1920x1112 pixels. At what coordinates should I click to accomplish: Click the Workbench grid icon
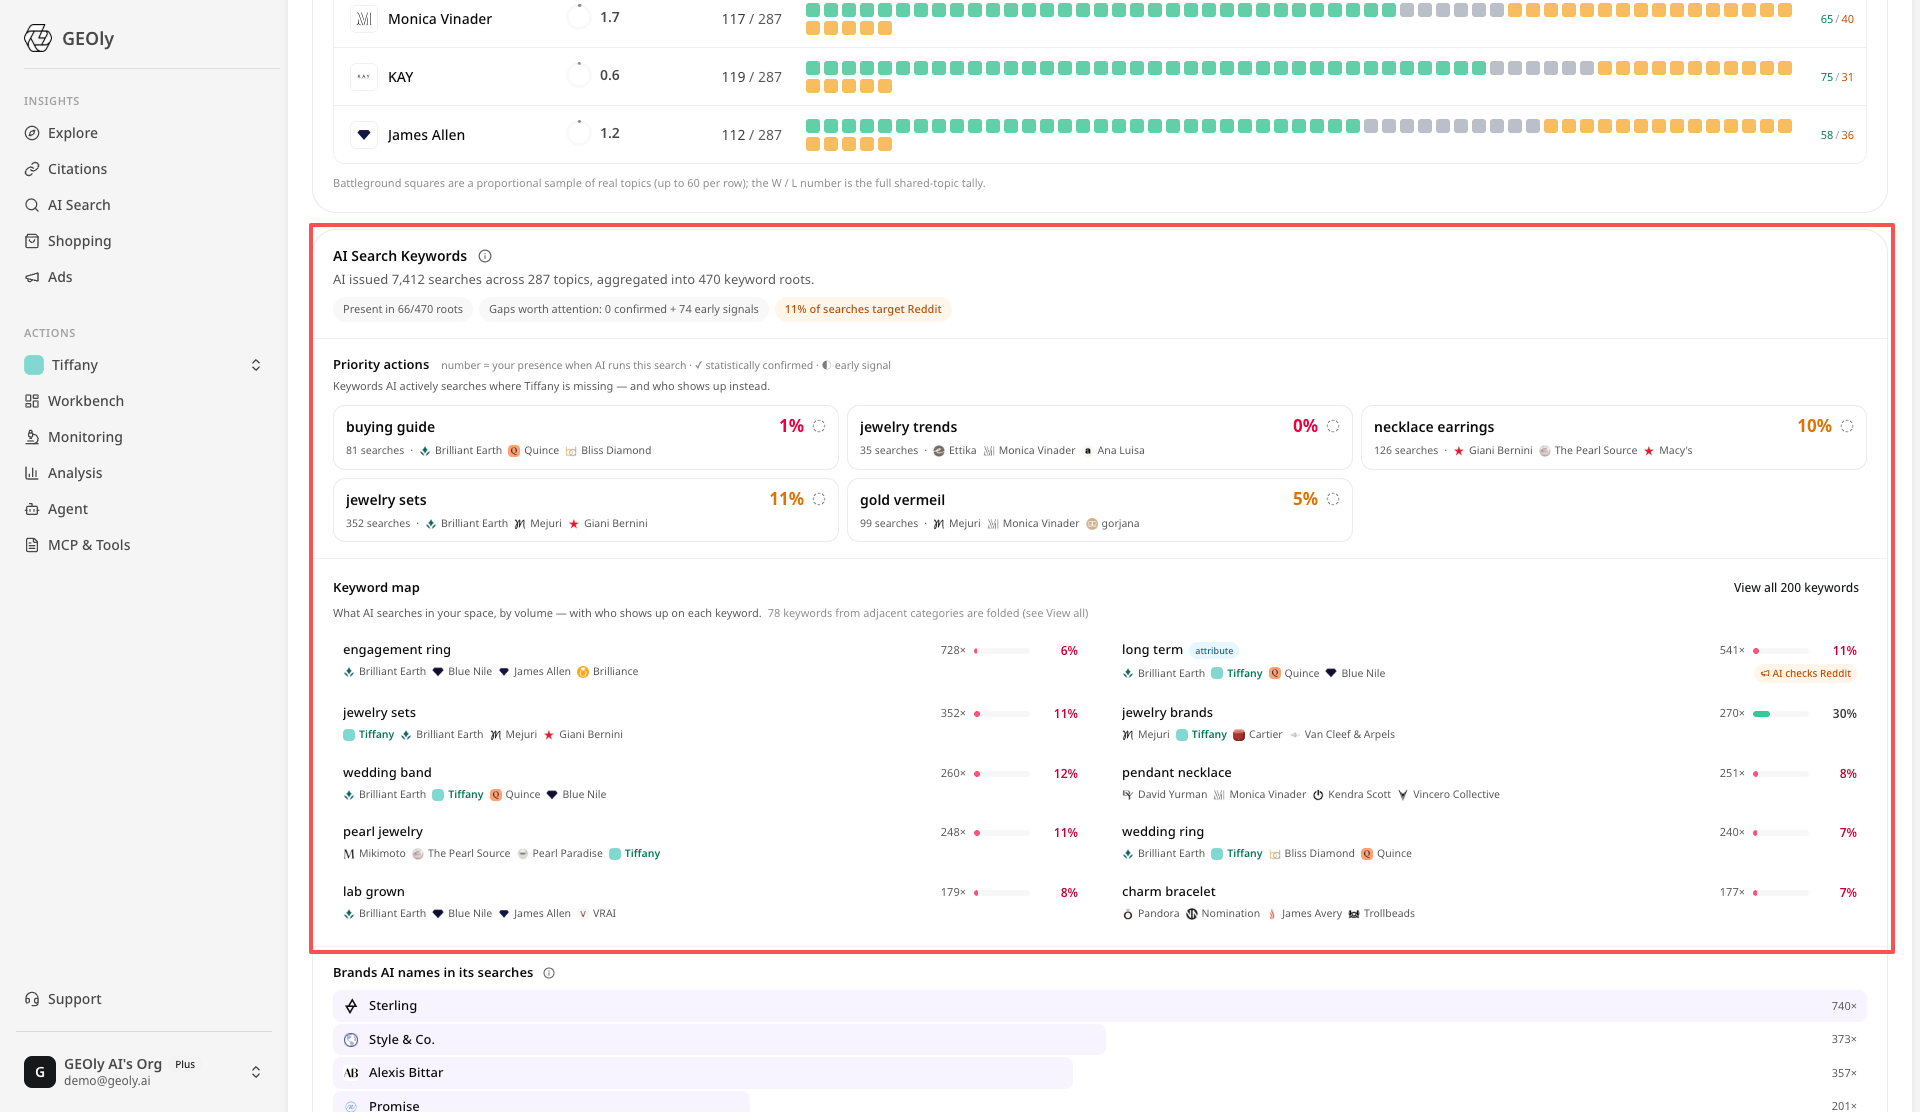tap(32, 401)
